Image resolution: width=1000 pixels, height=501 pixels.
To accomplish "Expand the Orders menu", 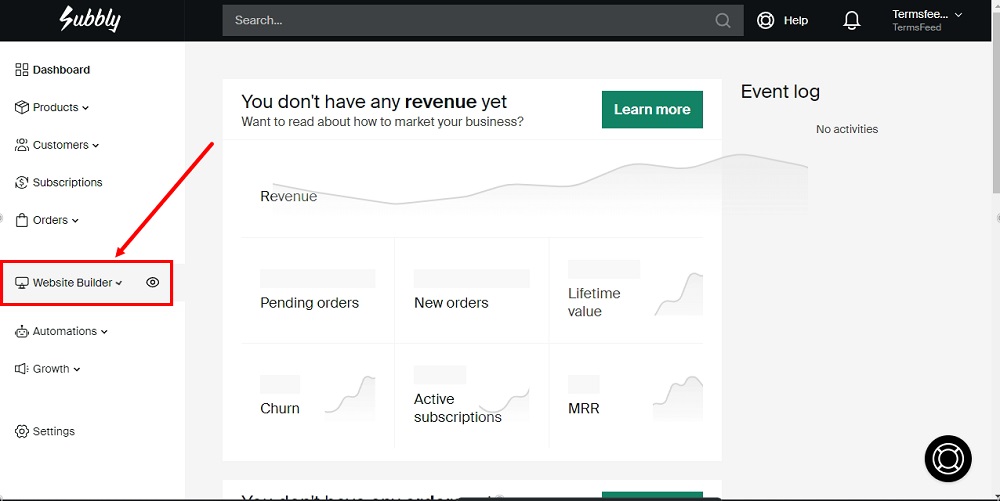I will point(55,220).
